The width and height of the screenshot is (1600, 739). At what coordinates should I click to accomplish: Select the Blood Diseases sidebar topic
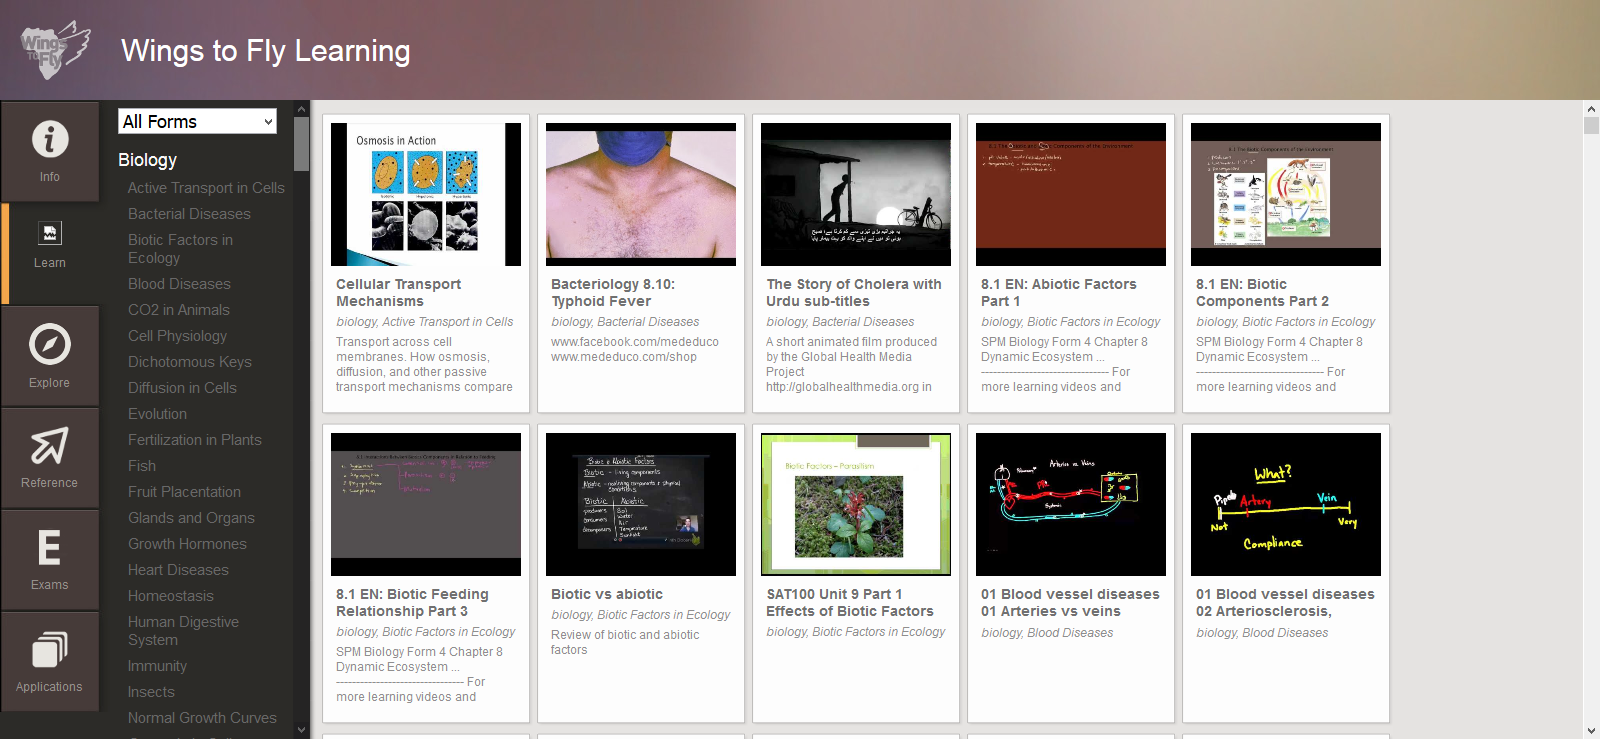[179, 284]
